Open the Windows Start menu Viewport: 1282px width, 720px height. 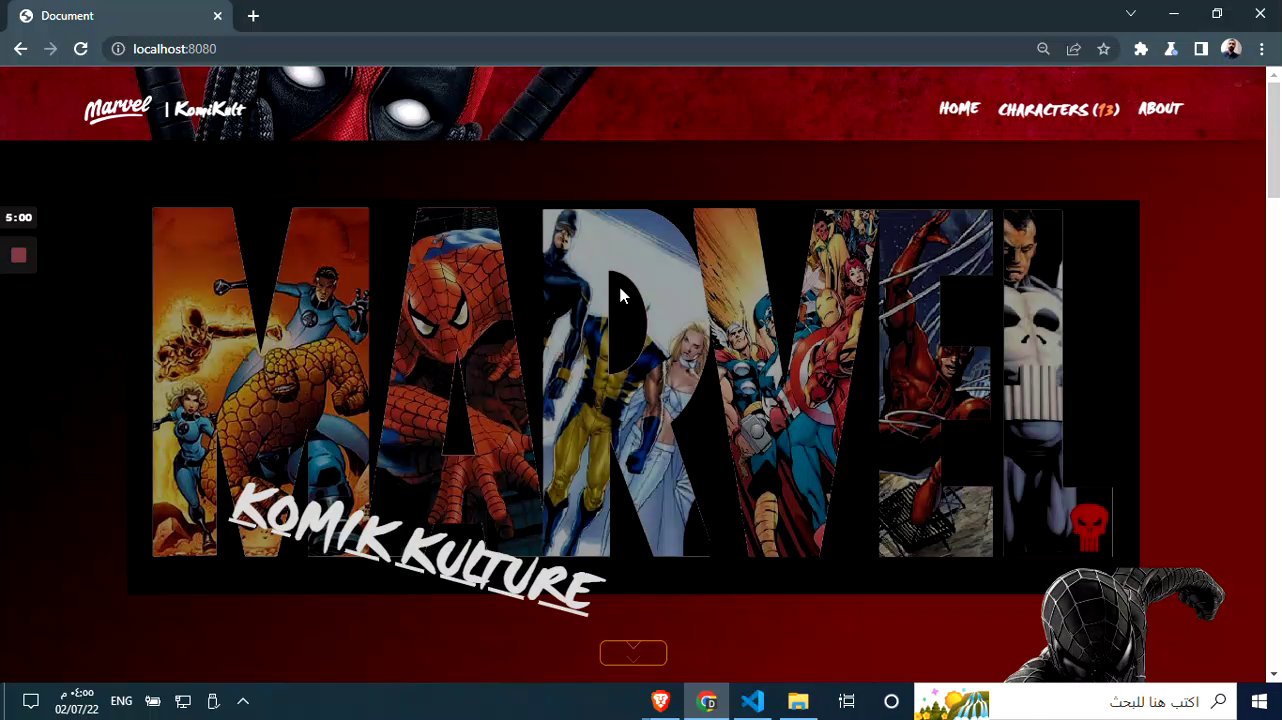coord(1259,702)
